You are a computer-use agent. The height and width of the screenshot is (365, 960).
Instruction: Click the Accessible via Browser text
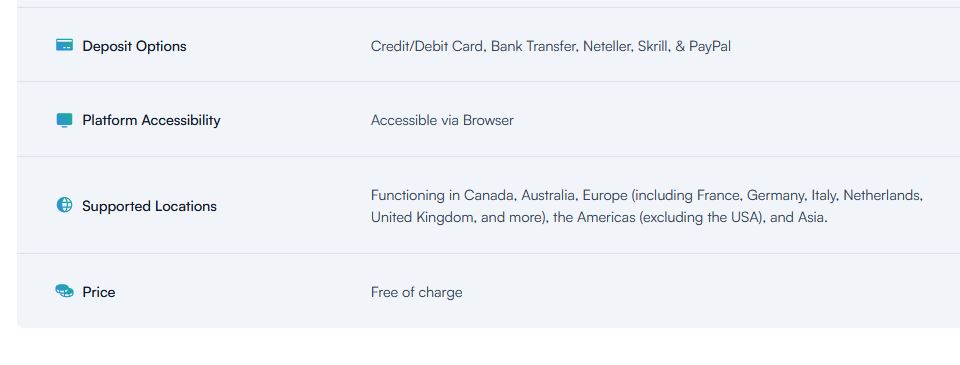click(442, 121)
